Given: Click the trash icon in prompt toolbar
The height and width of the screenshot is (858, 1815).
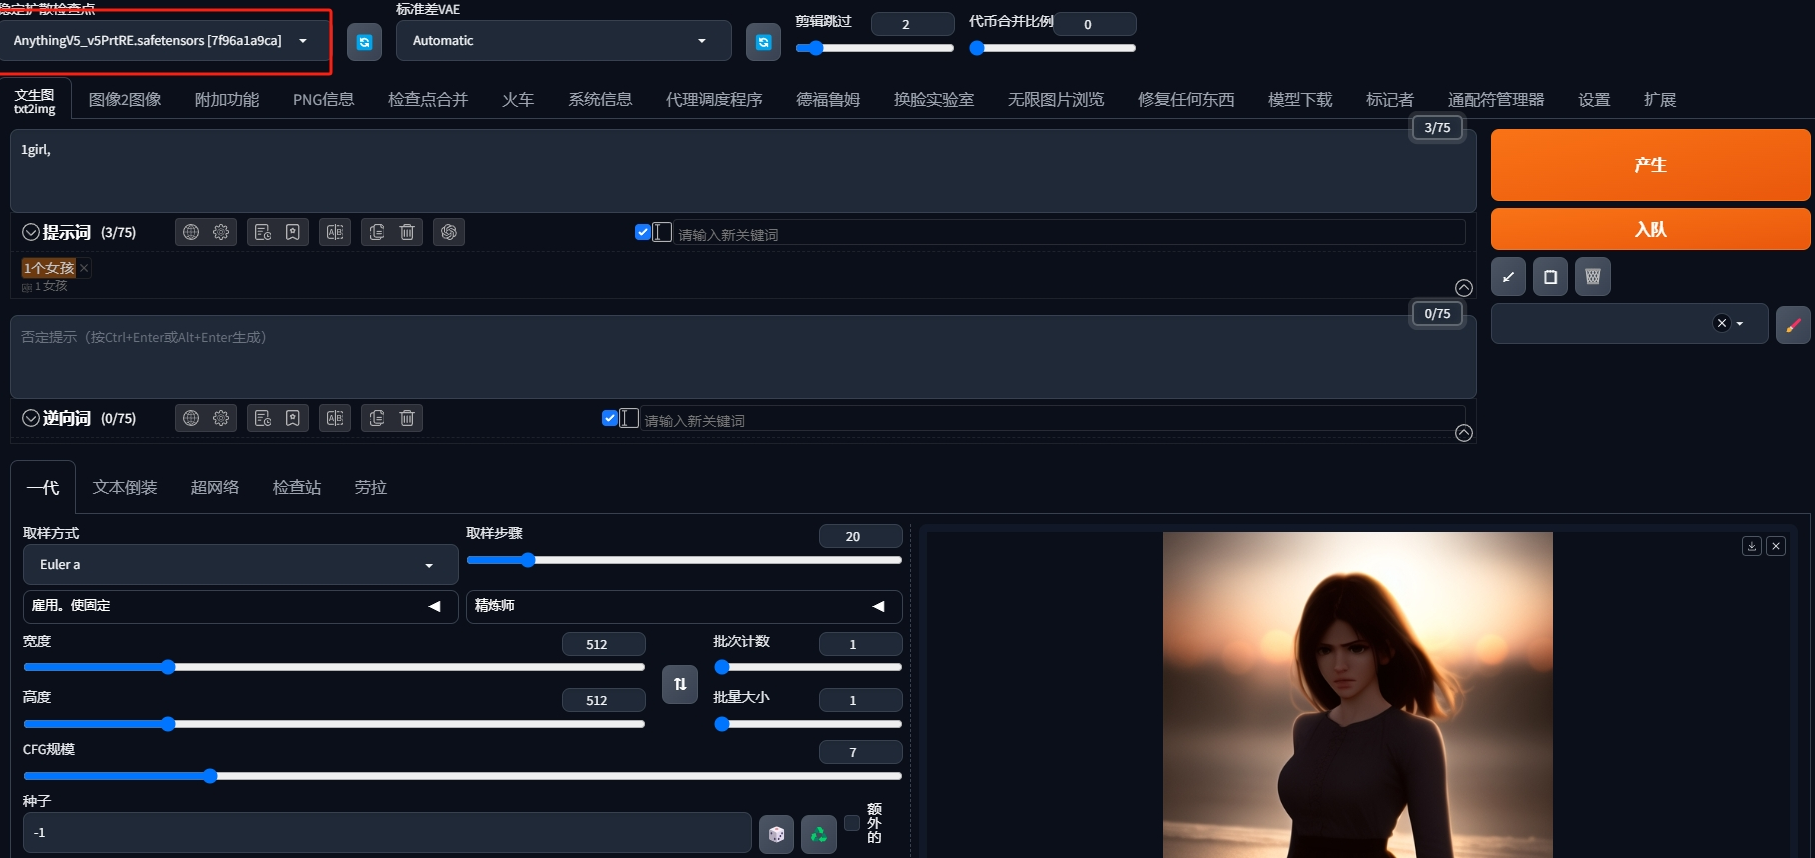Looking at the screenshot, I should (407, 232).
